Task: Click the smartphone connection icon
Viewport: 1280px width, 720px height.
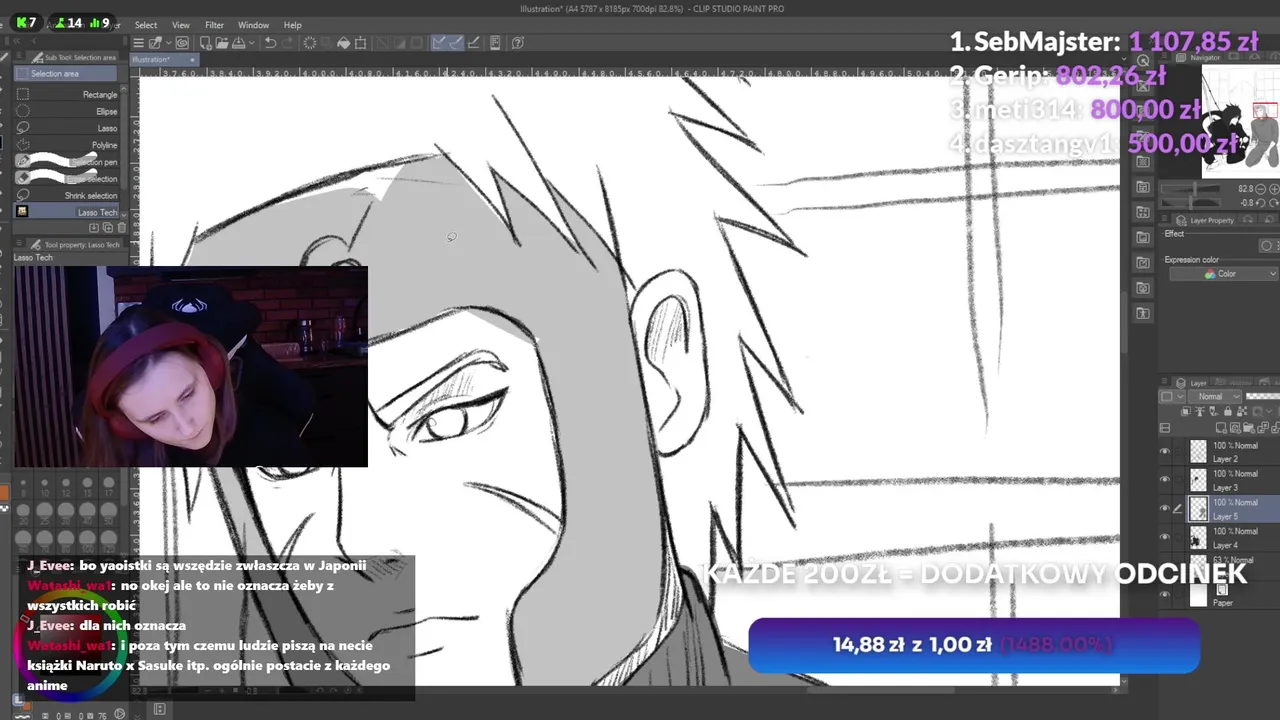Action: coord(495,43)
